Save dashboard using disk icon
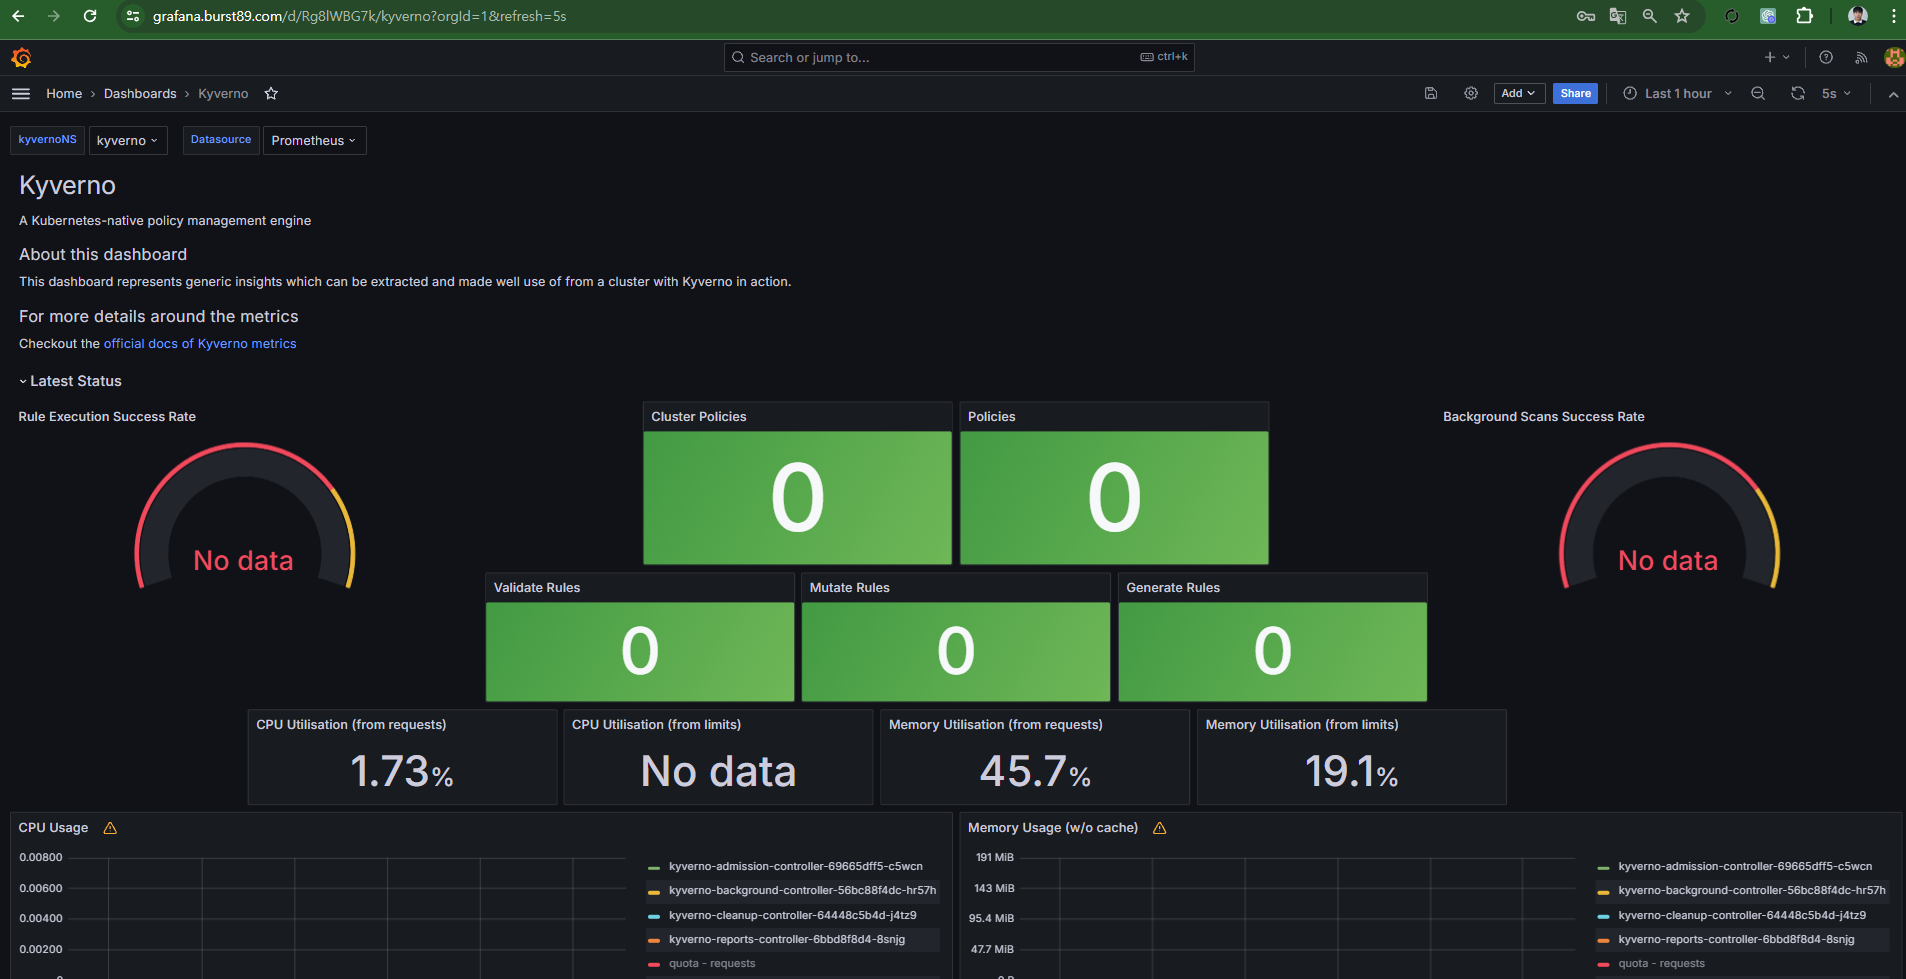 [1431, 94]
